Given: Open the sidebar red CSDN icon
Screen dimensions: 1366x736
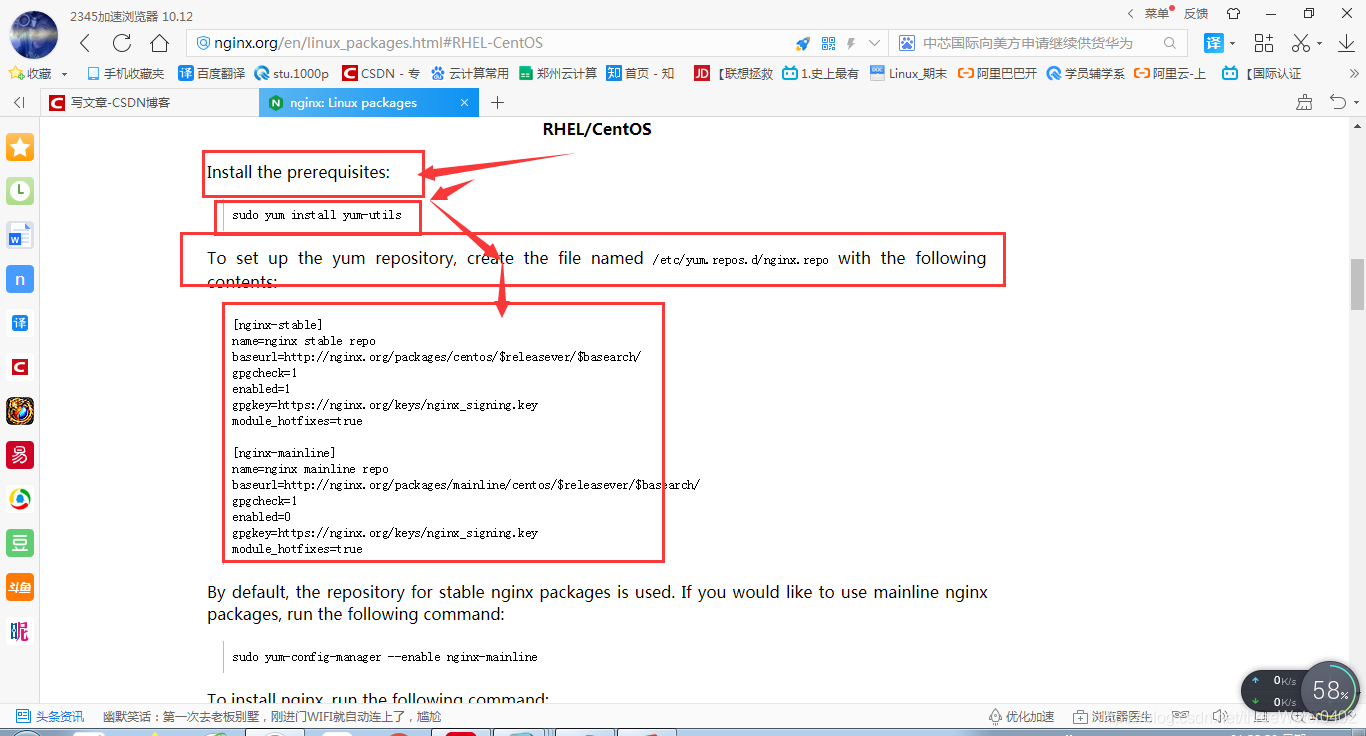Looking at the screenshot, I should click(x=20, y=367).
